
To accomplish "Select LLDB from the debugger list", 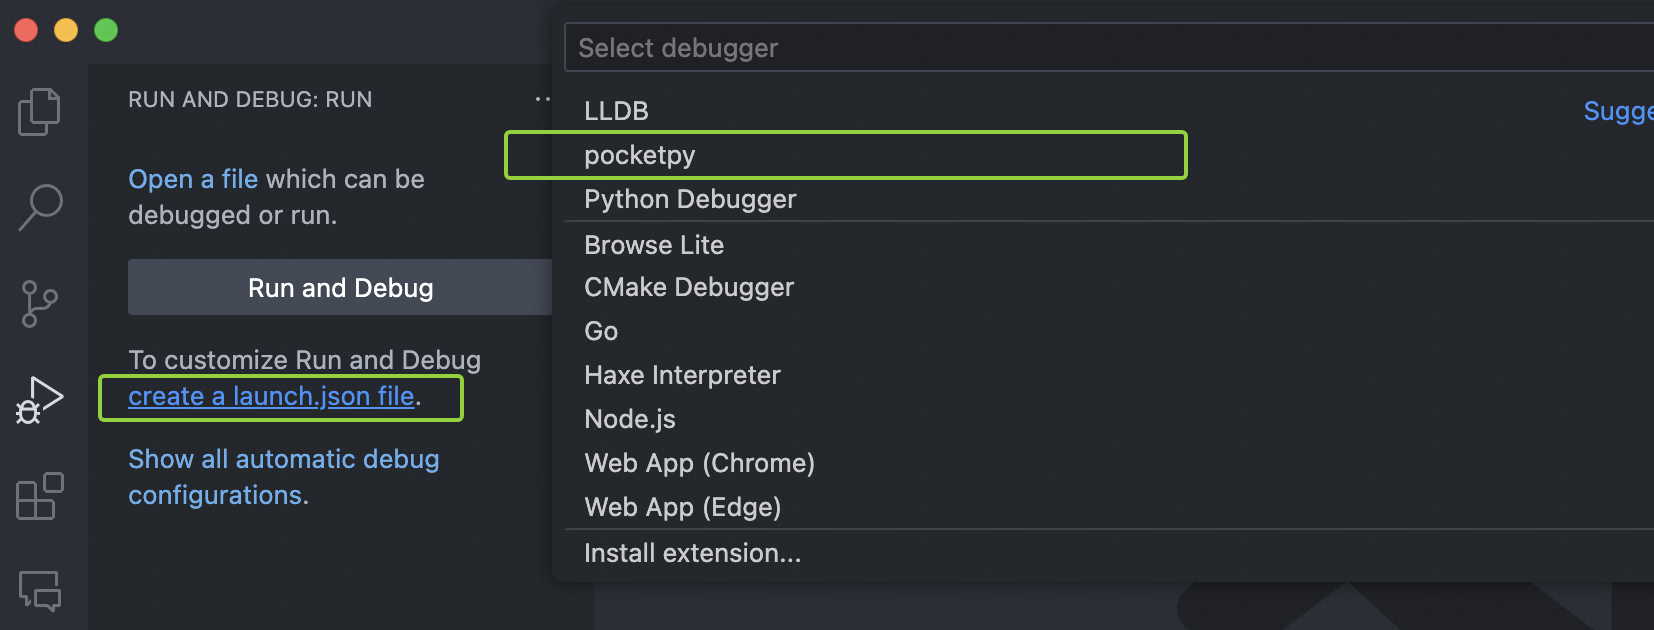I will 616,111.
